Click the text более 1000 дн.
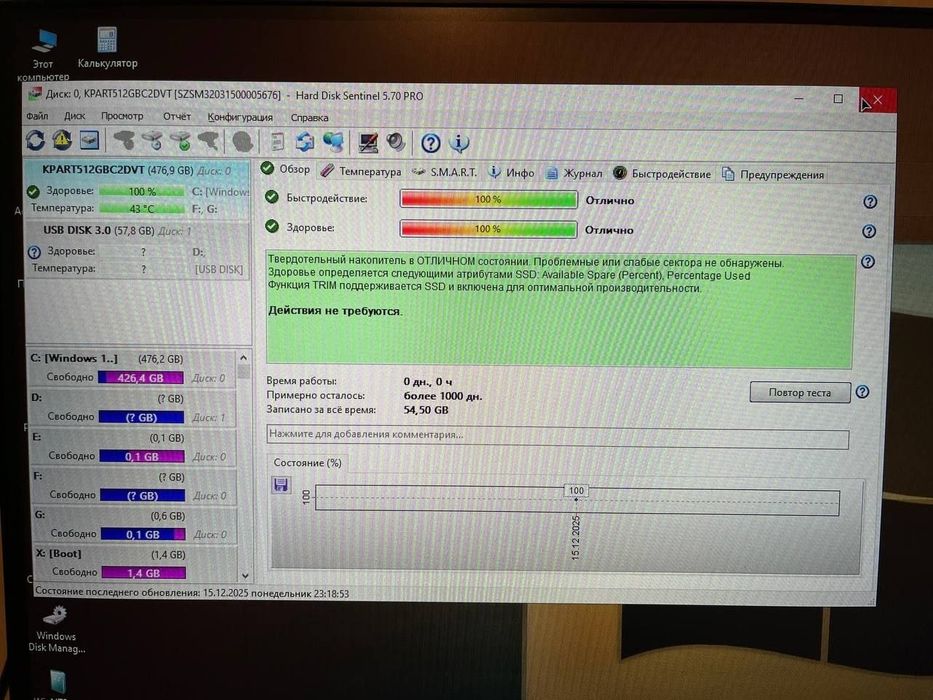The image size is (933, 700). point(443,396)
